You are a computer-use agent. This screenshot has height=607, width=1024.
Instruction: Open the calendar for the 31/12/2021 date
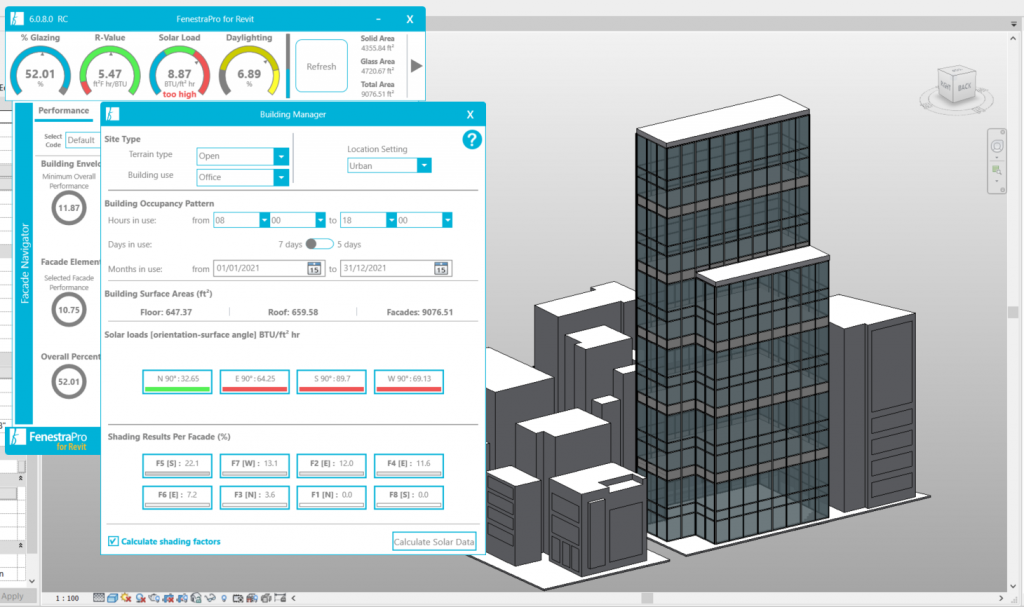tap(441, 269)
